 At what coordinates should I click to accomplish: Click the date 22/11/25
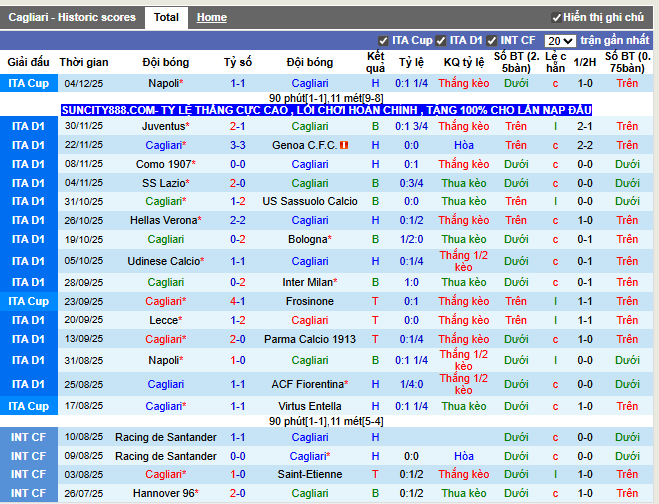pos(84,145)
